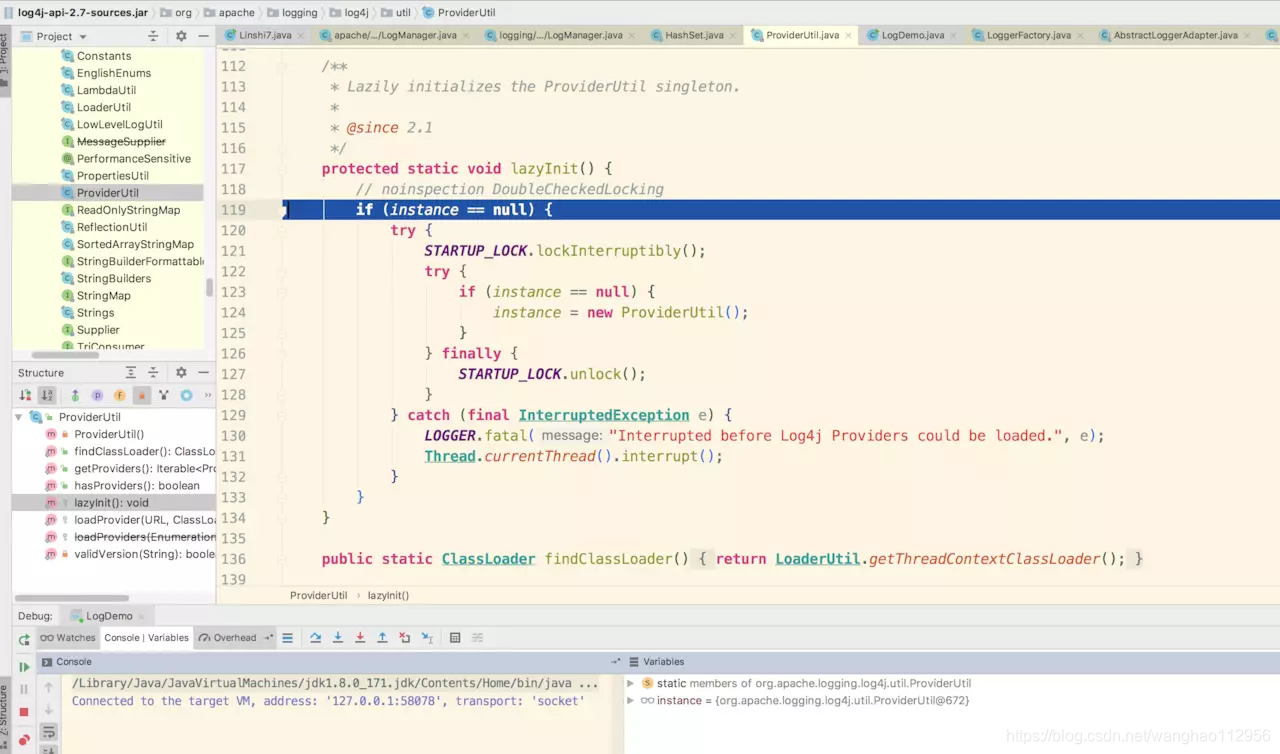Open Project panel settings gear
Image resolution: width=1280 pixels, height=754 pixels.
pyautogui.click(x=181, y=35)
